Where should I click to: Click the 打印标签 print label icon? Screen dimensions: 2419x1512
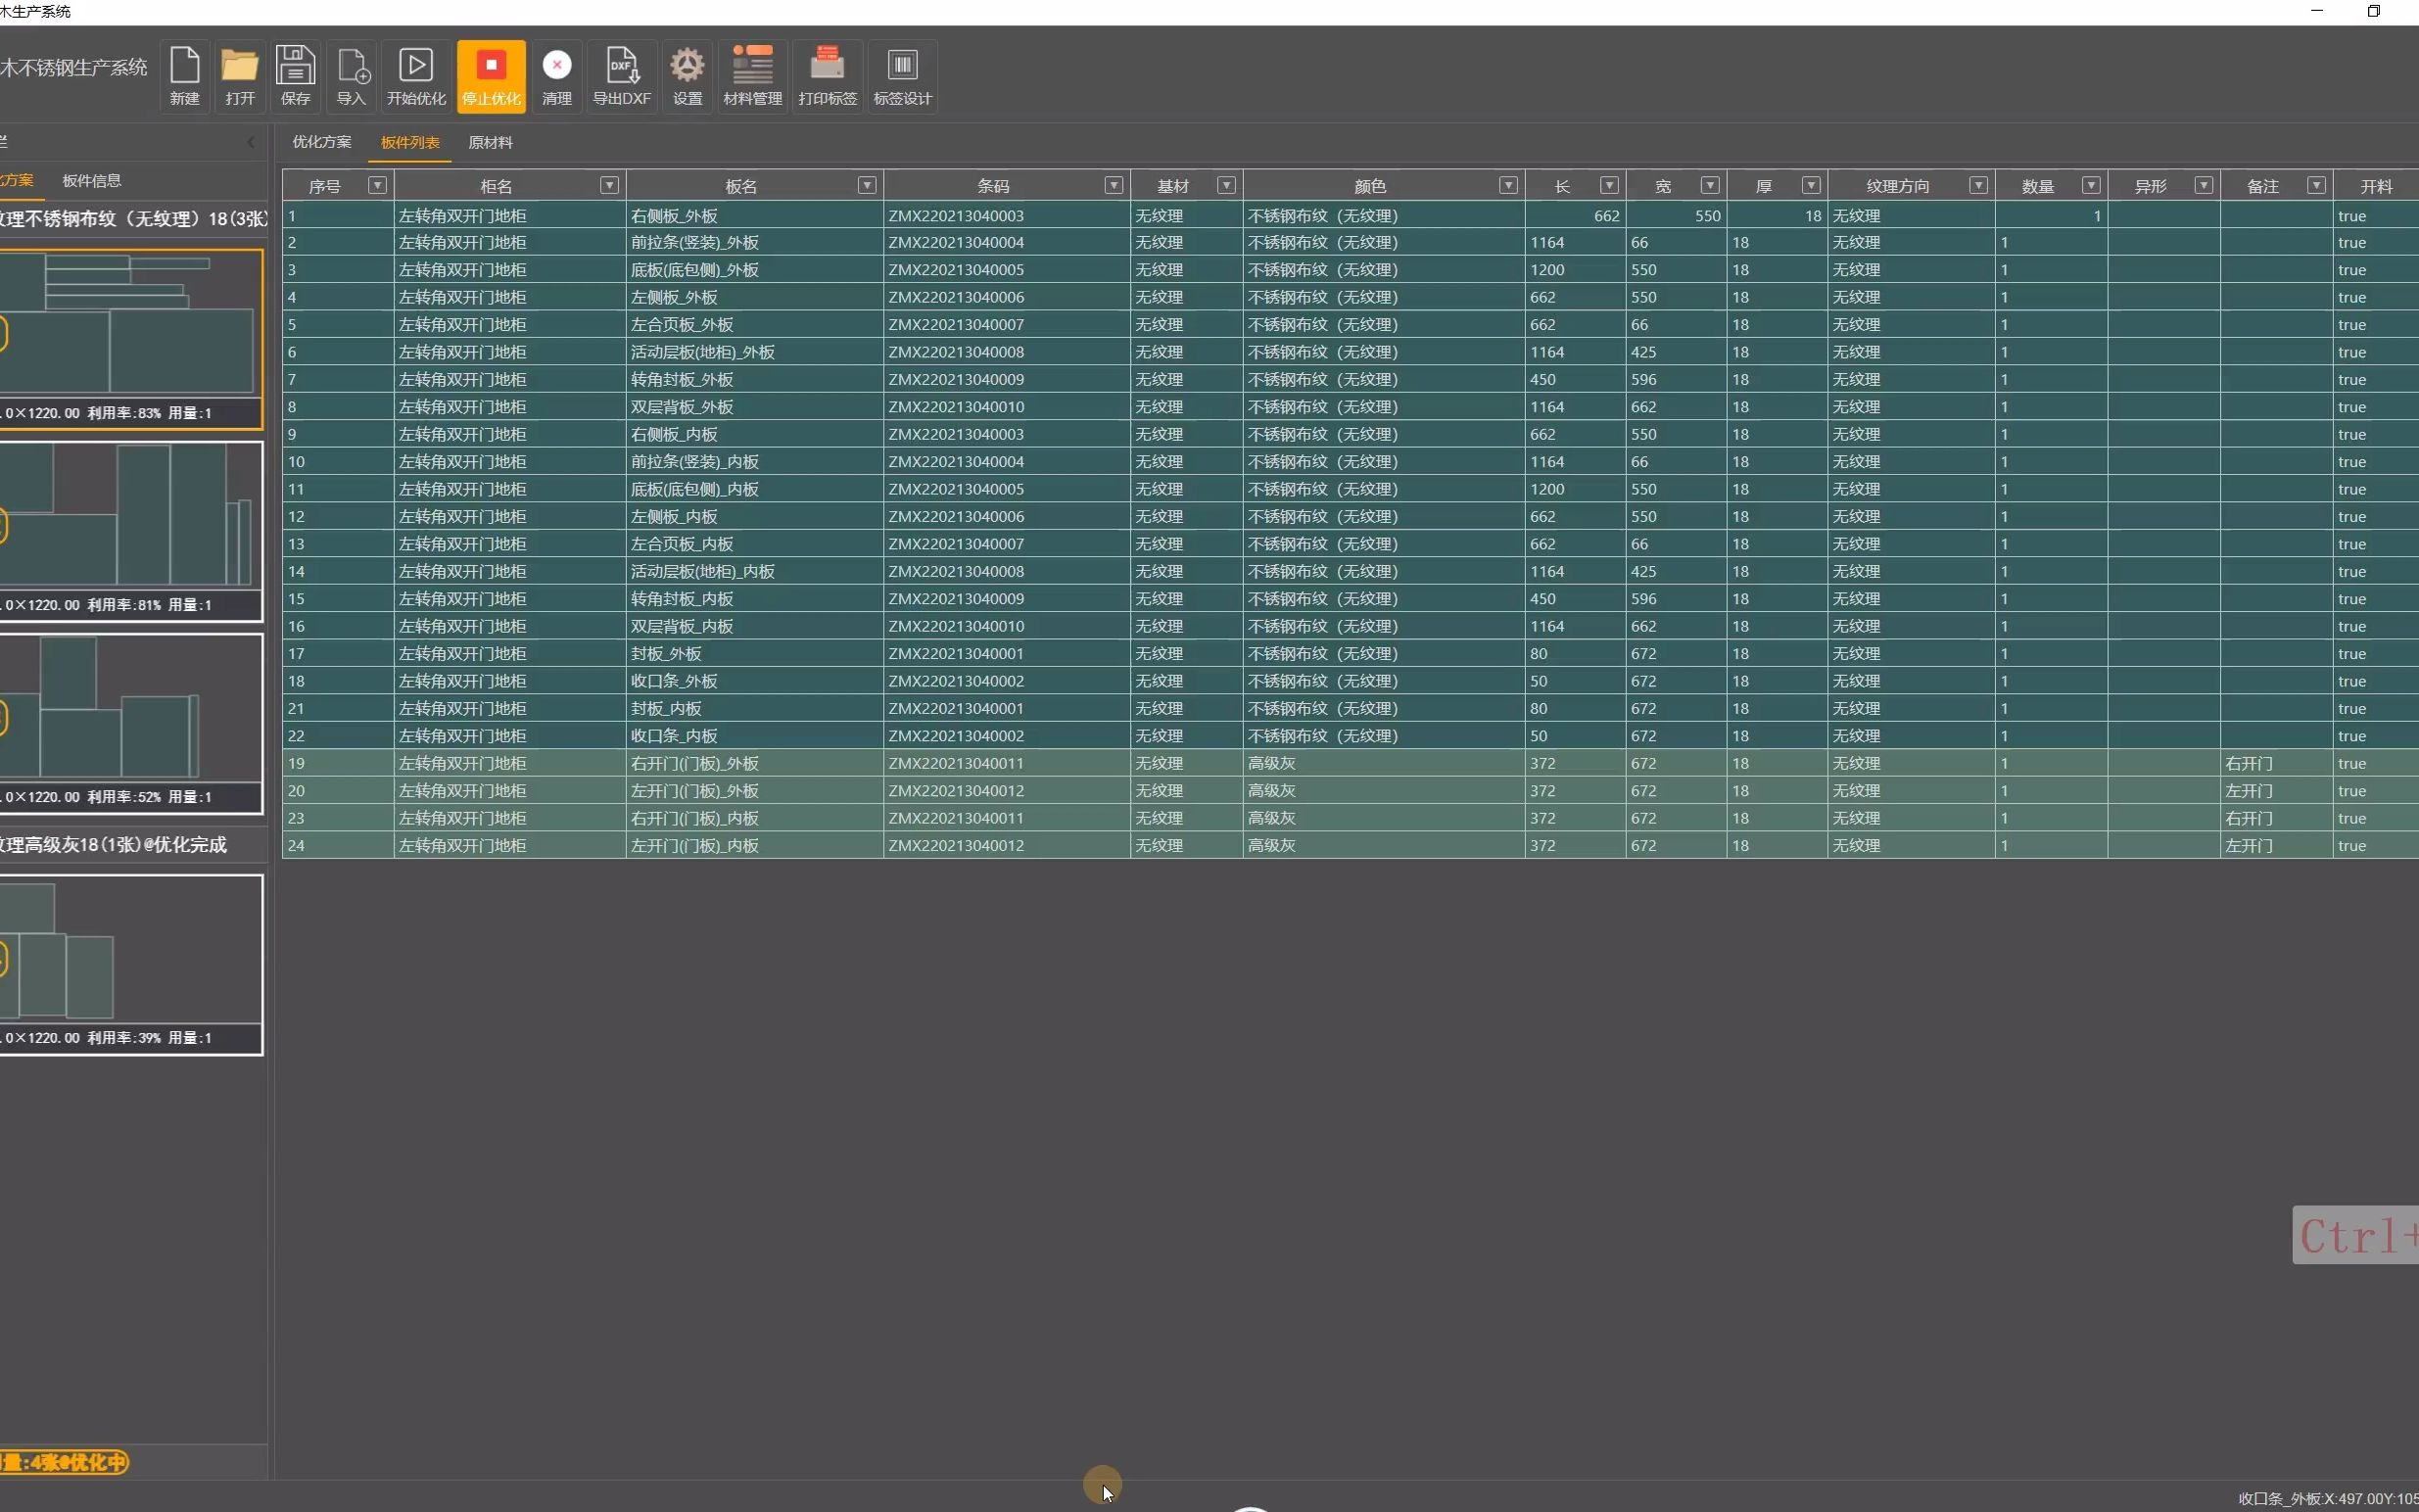tap(828, 76)
